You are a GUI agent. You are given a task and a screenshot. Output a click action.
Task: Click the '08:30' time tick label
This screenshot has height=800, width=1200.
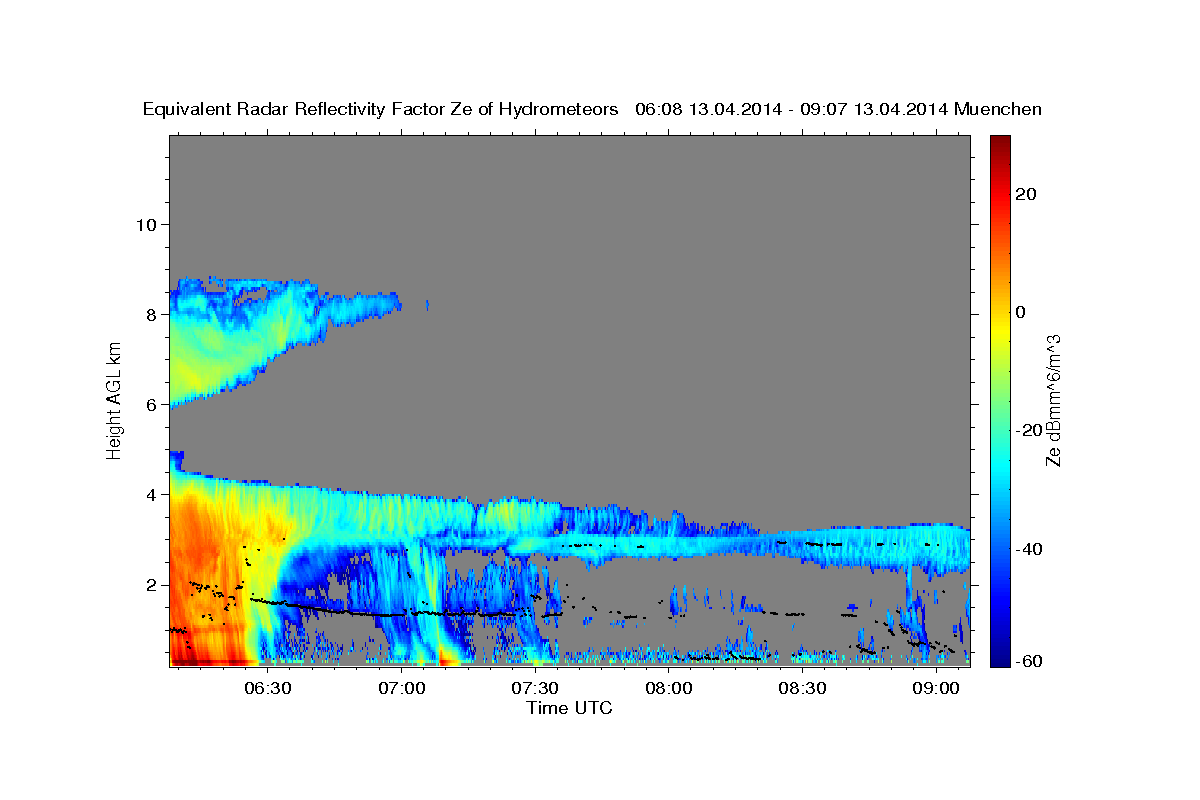[803, 688]
